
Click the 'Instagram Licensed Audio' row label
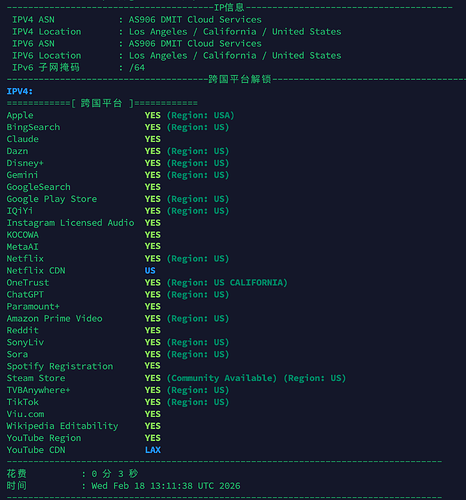click(x=70, y=223)
